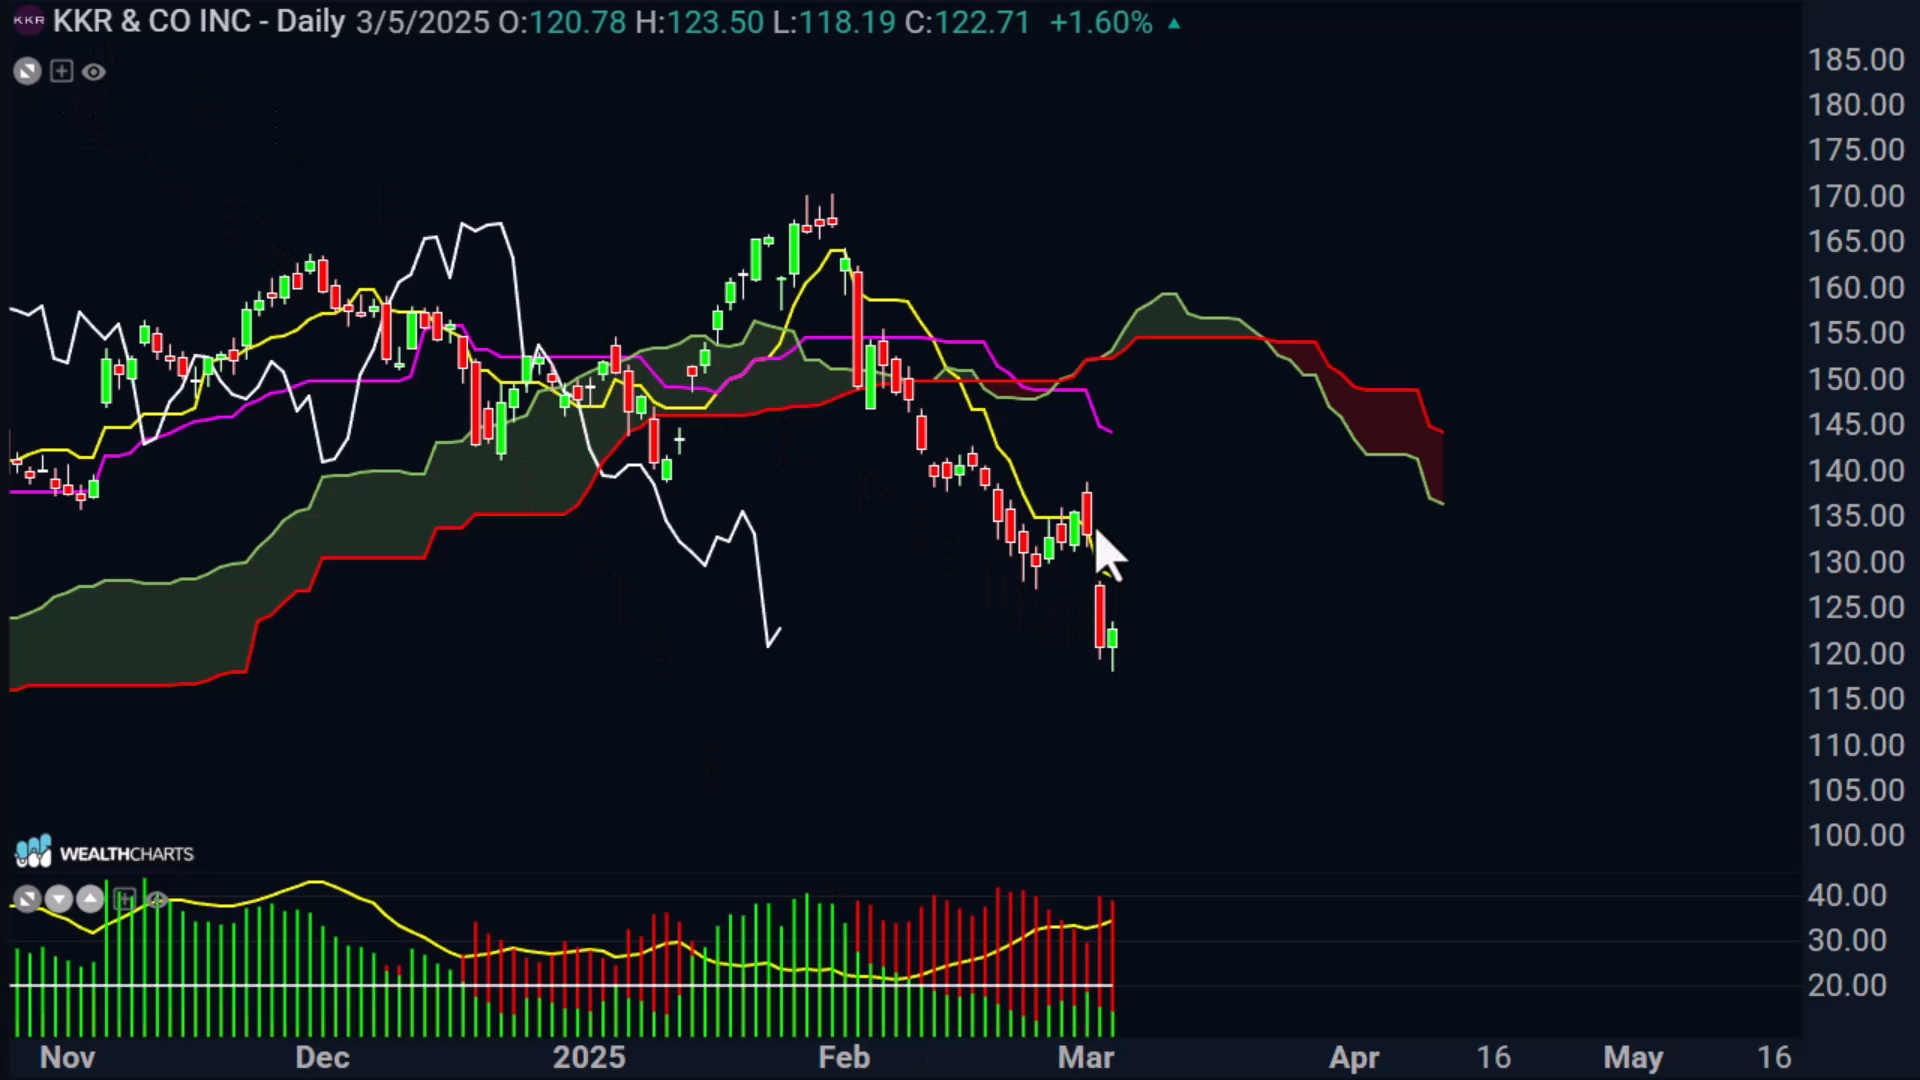This screenshot has width=1920, height=1080.
Task: Click the 30.00 indicator axis label
Action: coord(1847,940)
